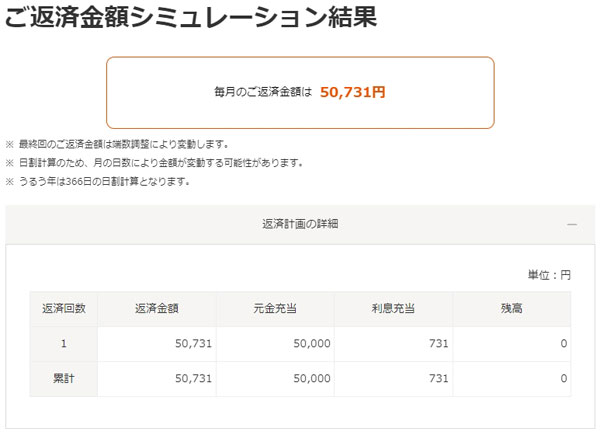
Task: Click the 利息充当 column header
Action: [393, 309]
